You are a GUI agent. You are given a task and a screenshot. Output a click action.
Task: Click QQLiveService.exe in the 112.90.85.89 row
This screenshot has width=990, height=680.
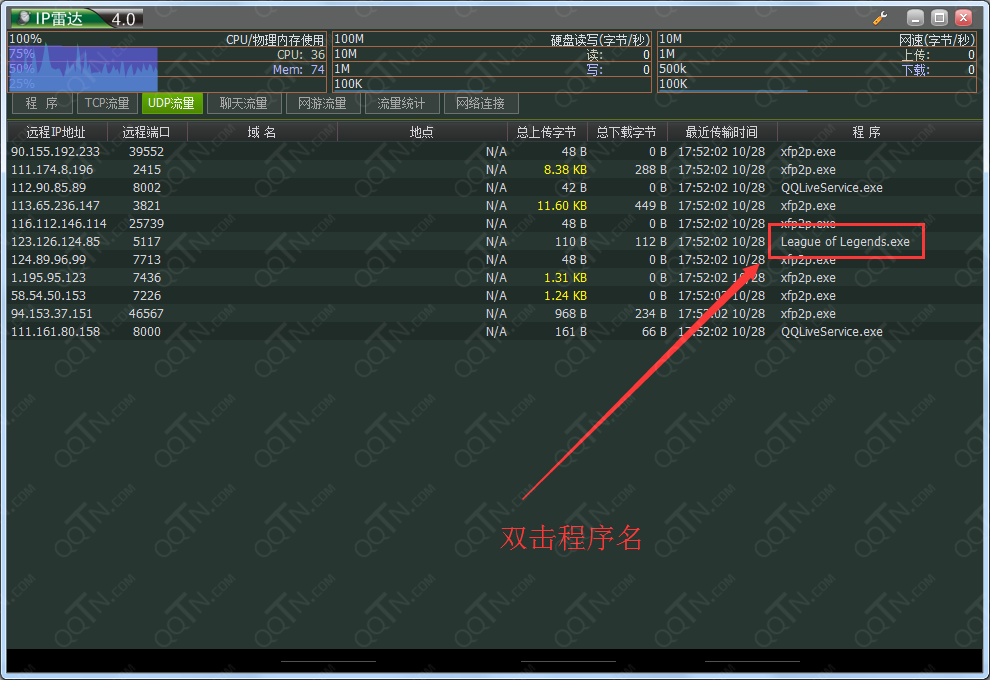(x=832, y=188)
